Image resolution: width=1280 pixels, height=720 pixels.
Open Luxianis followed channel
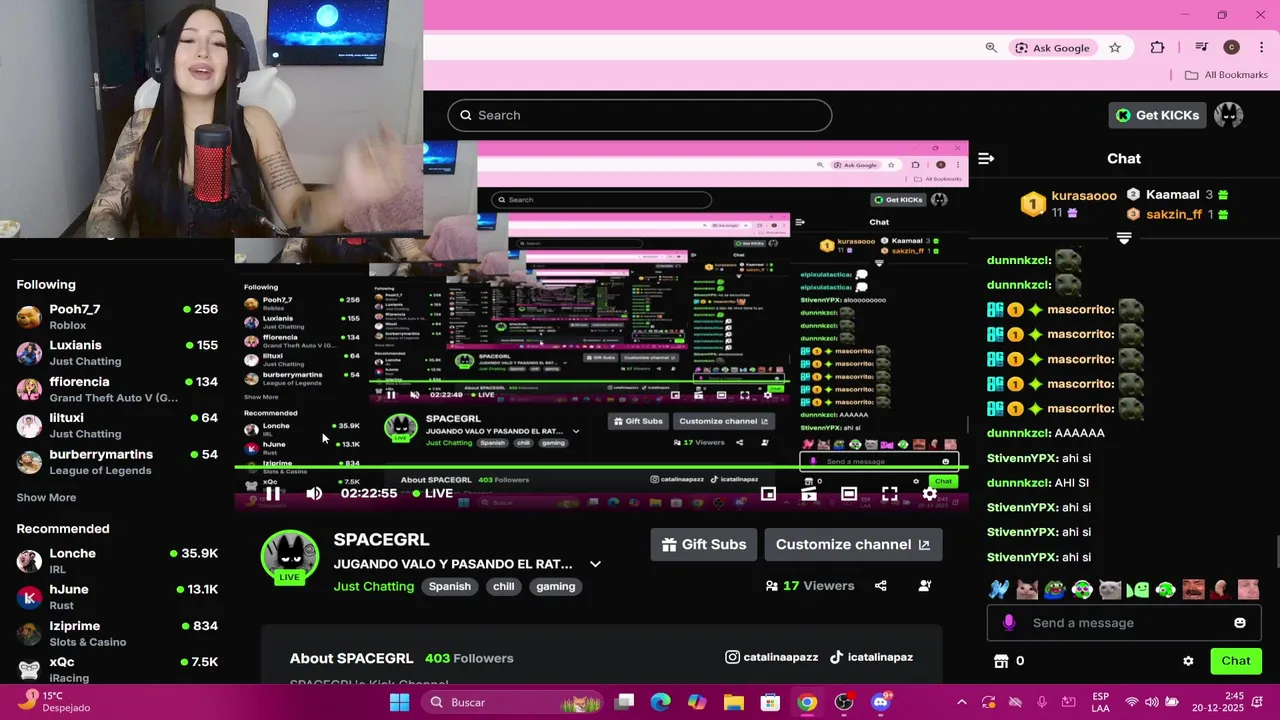(118, 353)
